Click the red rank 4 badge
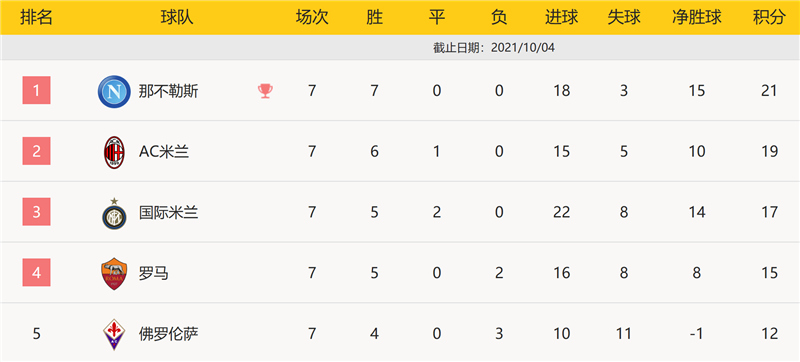The height and width of the screenshot is (362, 800). pyautogui.click(x=36, y=273)
